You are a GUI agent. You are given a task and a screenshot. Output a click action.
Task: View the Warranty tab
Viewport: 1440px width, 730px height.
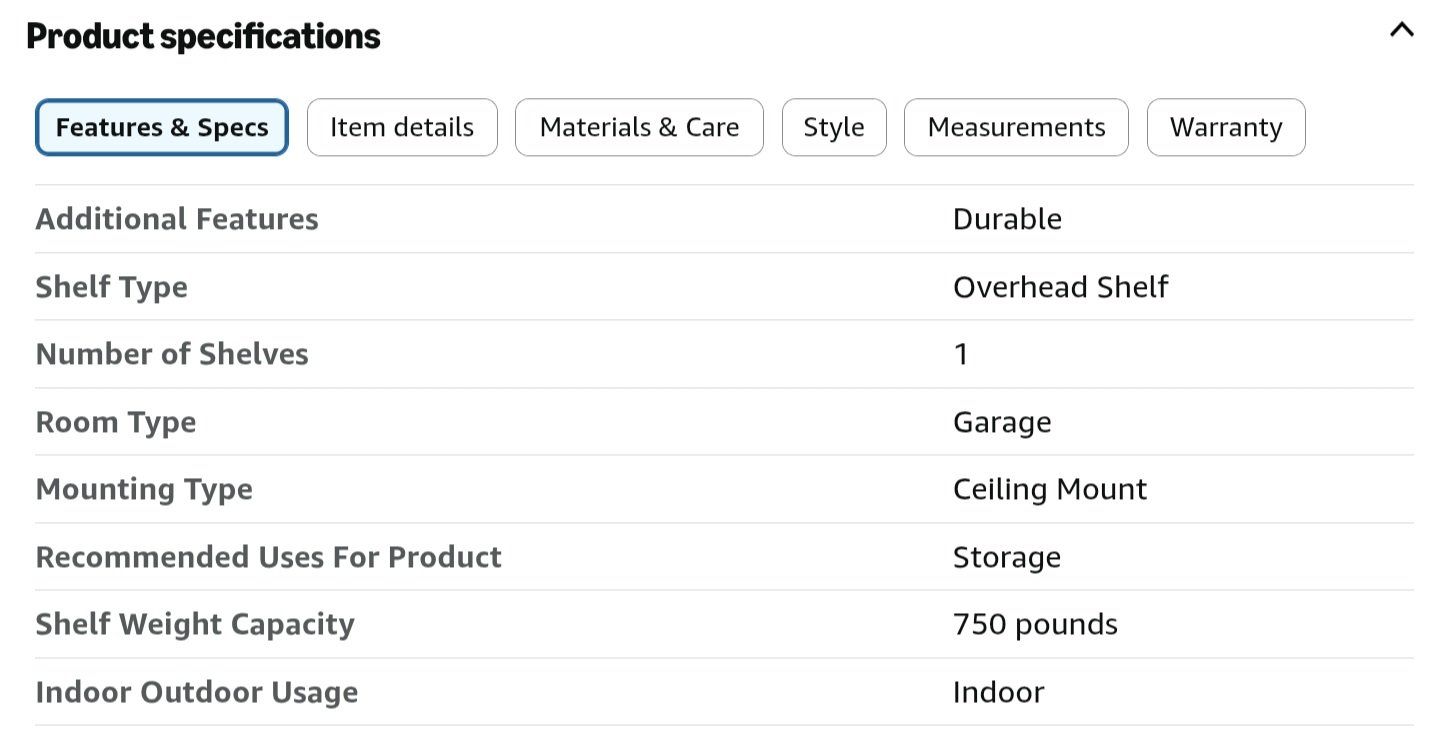coord(1226,127)
